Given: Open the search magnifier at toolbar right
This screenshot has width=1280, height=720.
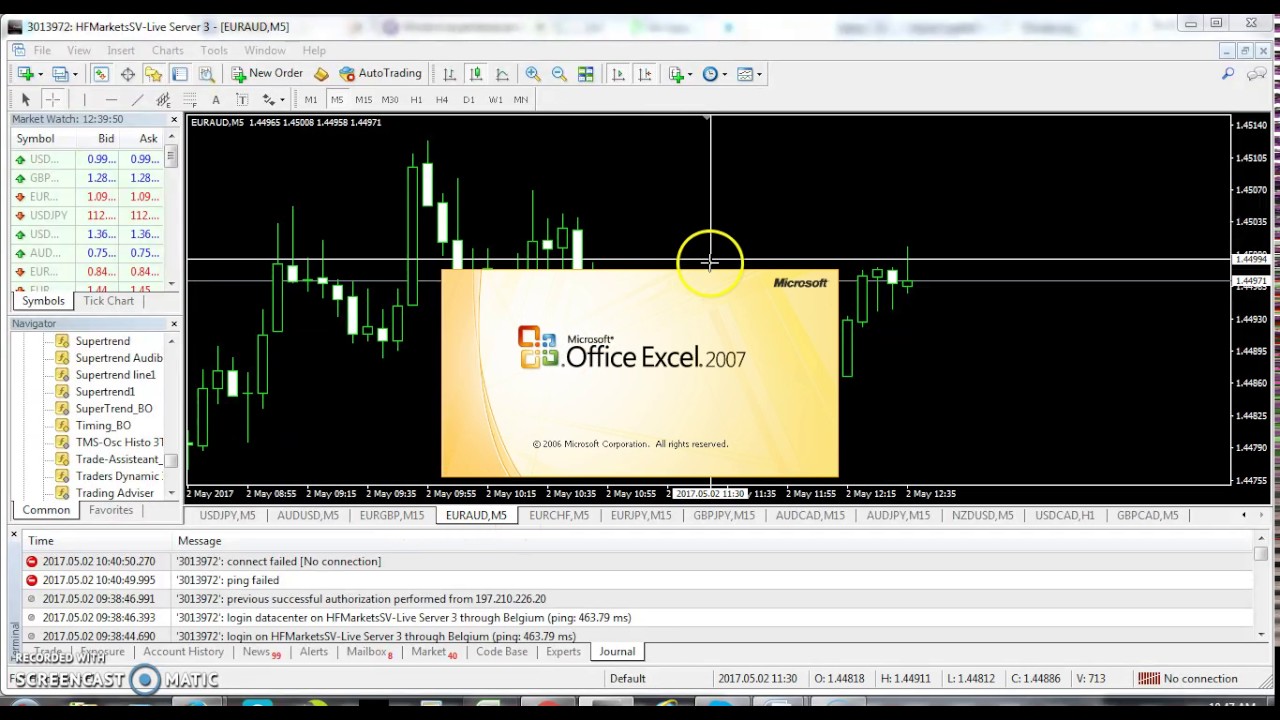Looking at the screenshot, I should pyautogui.click(x=1228, y=74).
